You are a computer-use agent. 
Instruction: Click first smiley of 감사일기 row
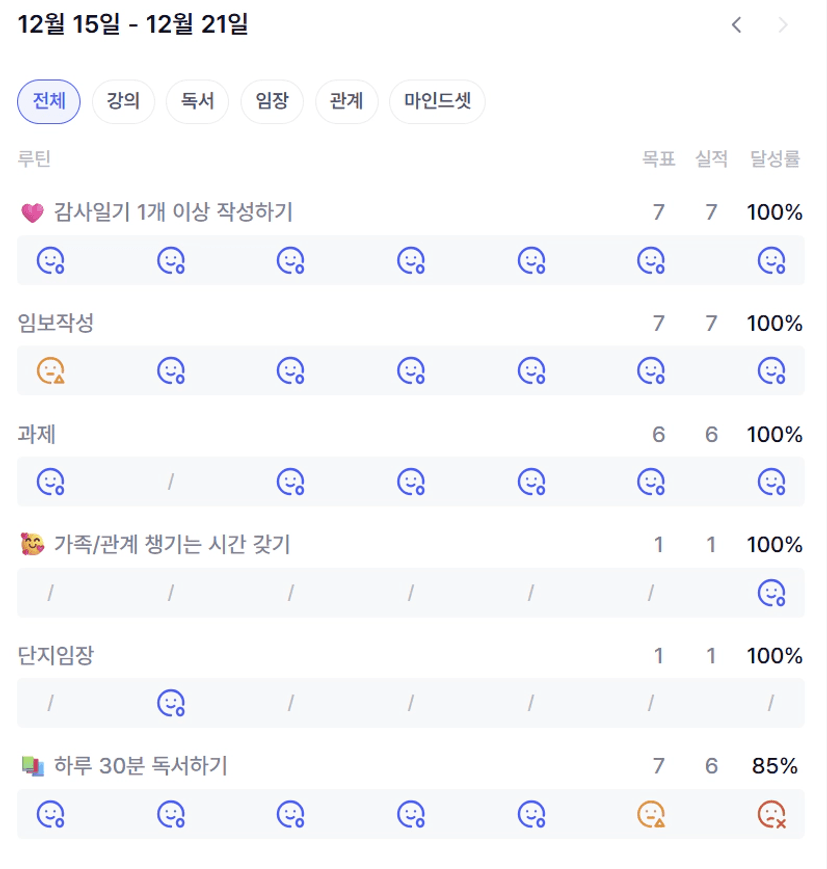[x=51, y=261]
